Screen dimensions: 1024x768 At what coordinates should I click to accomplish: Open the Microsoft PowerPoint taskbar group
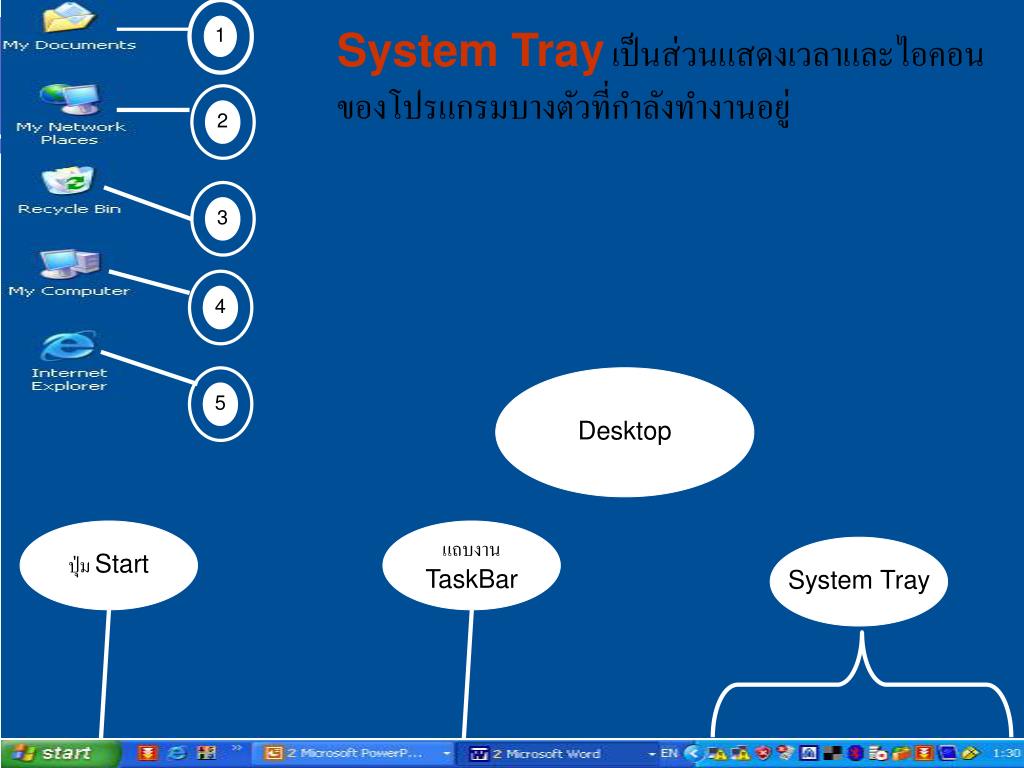pos(353,754)
